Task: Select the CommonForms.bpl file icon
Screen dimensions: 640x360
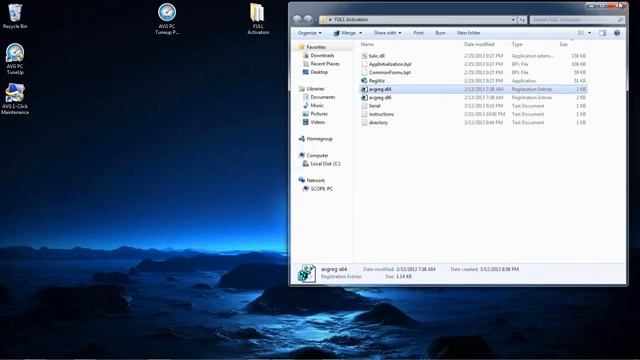Action: click(364, 72)
